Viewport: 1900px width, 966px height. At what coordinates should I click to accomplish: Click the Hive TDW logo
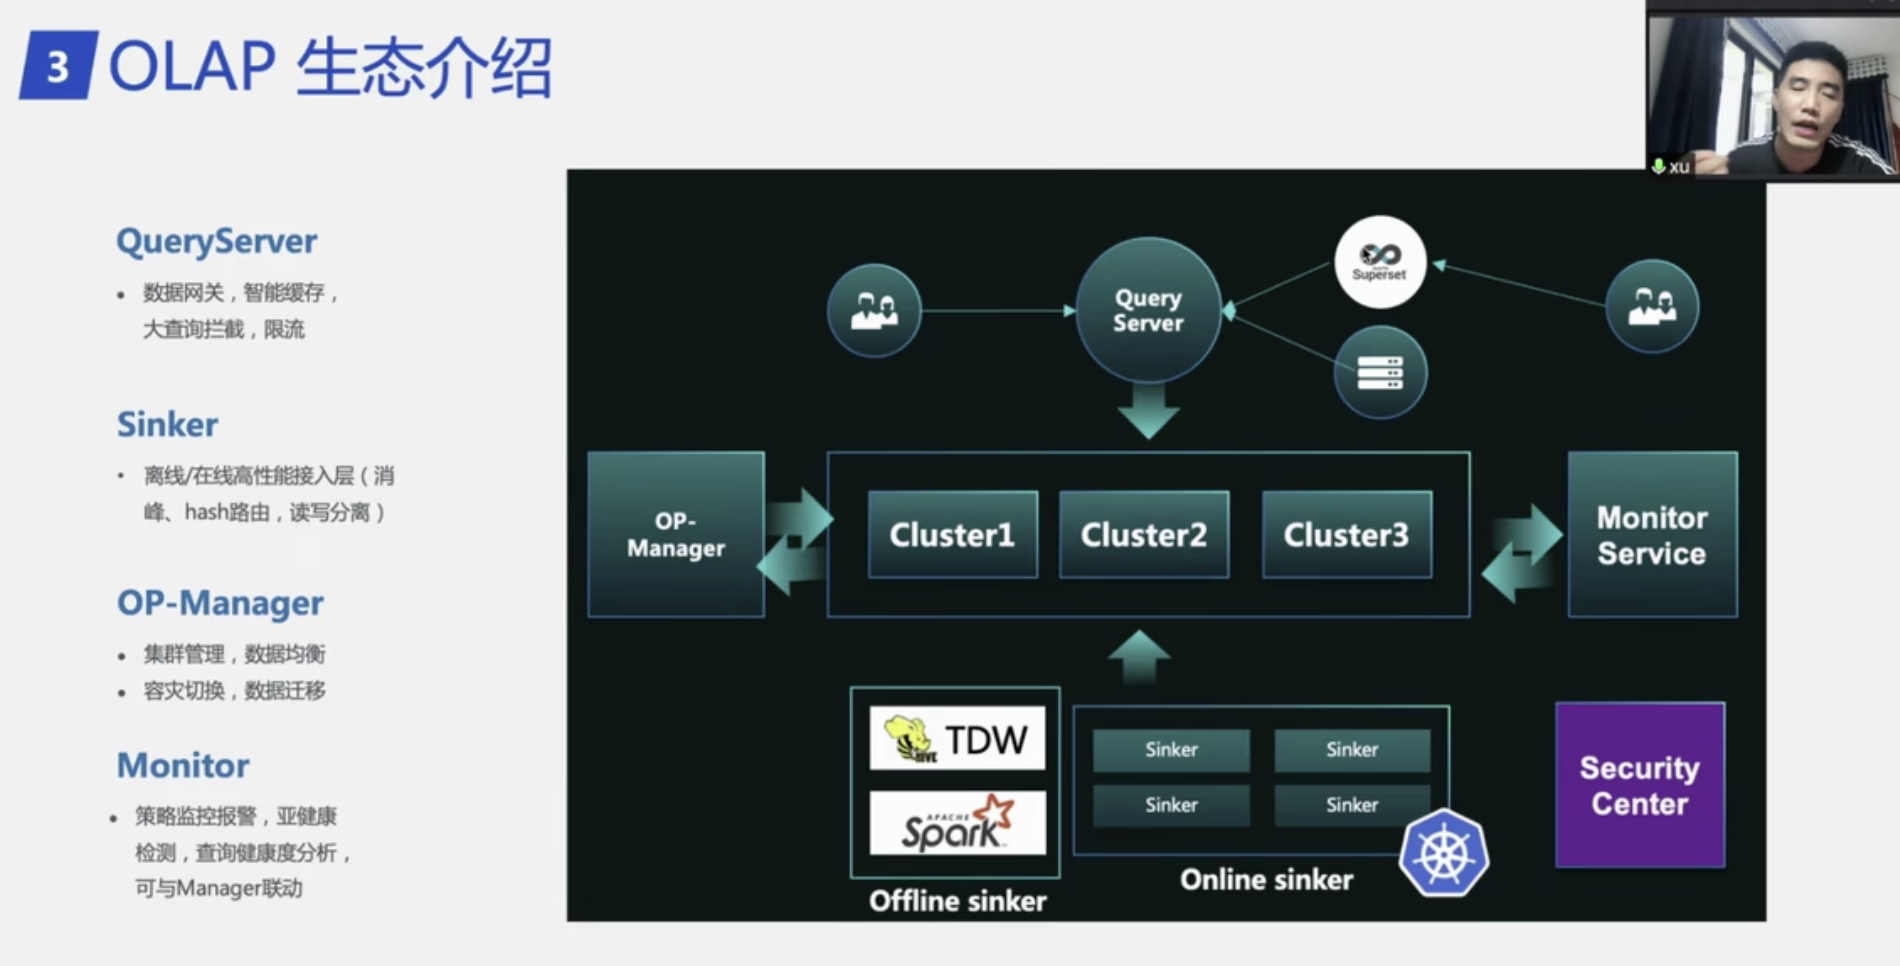[x=957, y=739]
